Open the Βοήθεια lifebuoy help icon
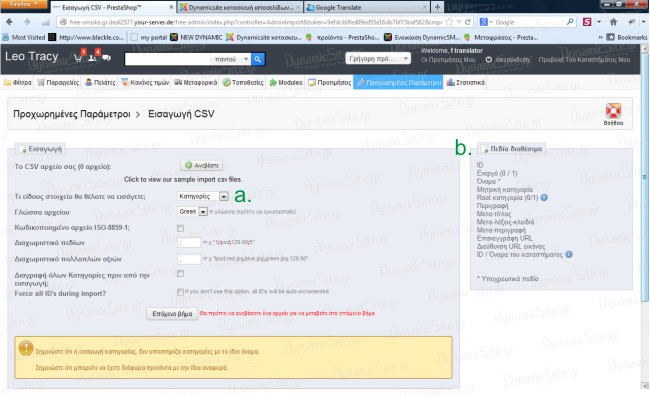This screenshot has height=396, width=650. (x=613, y=111)
